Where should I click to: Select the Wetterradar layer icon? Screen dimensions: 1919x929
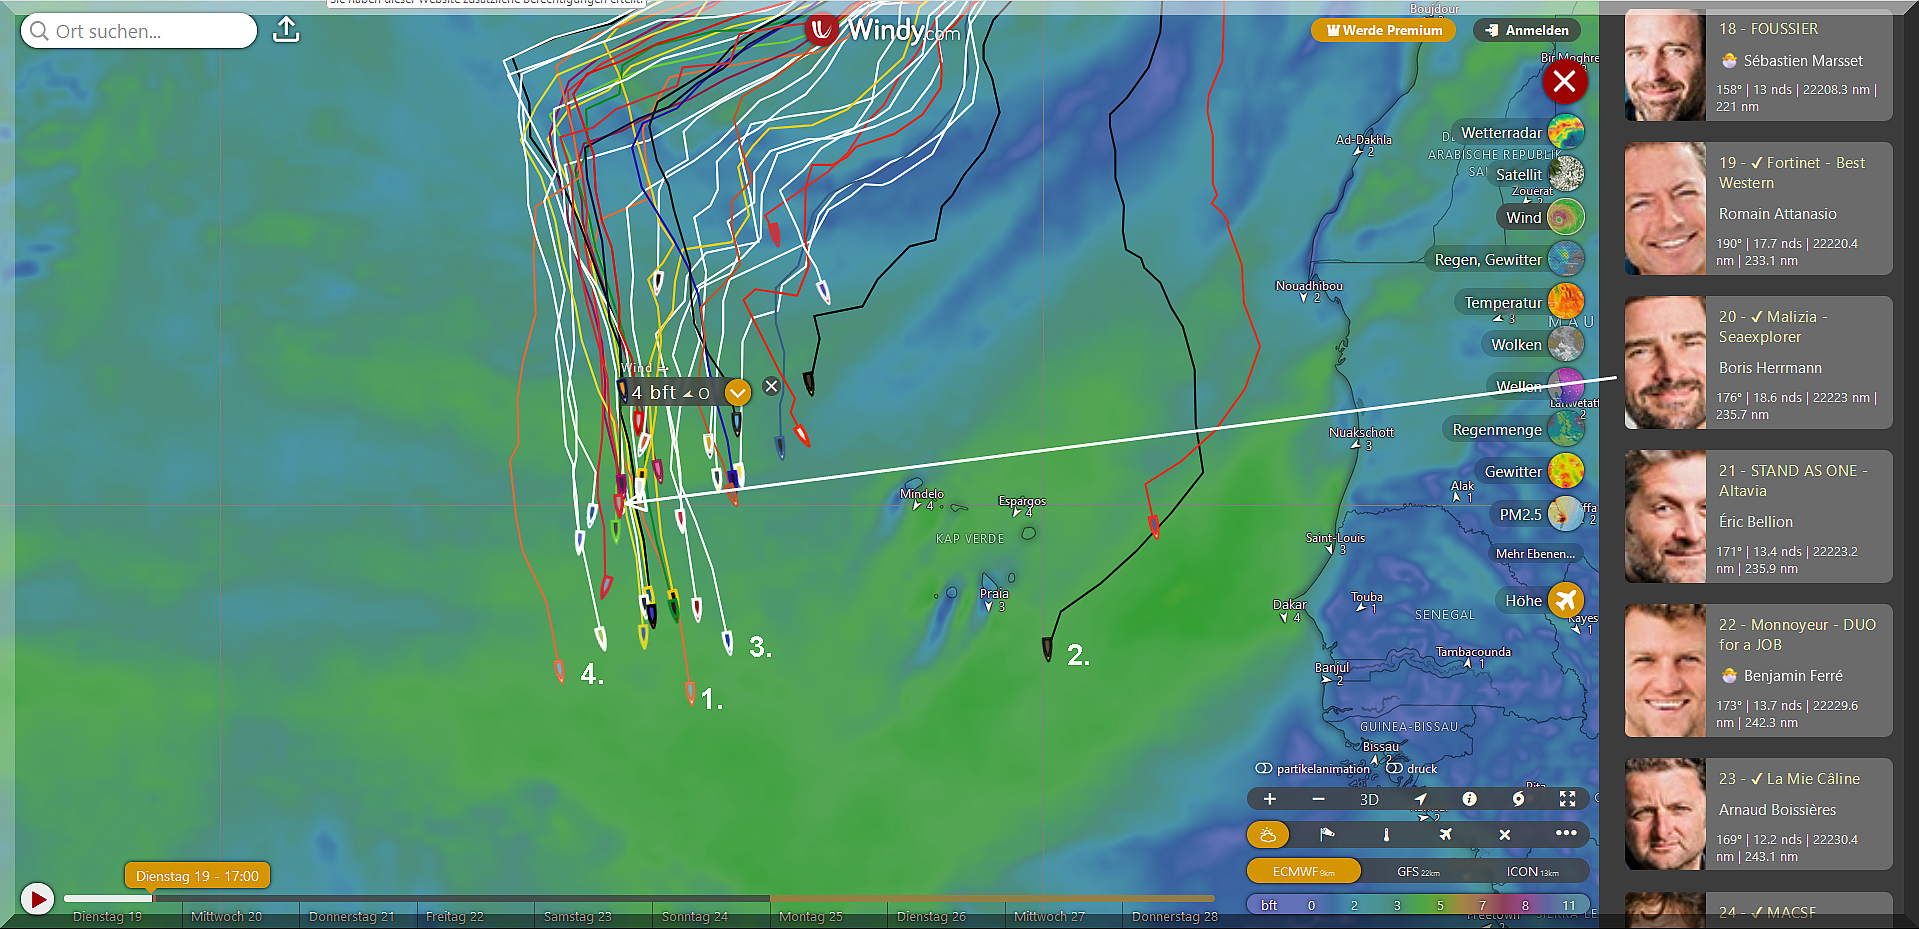pos(1566,132)
